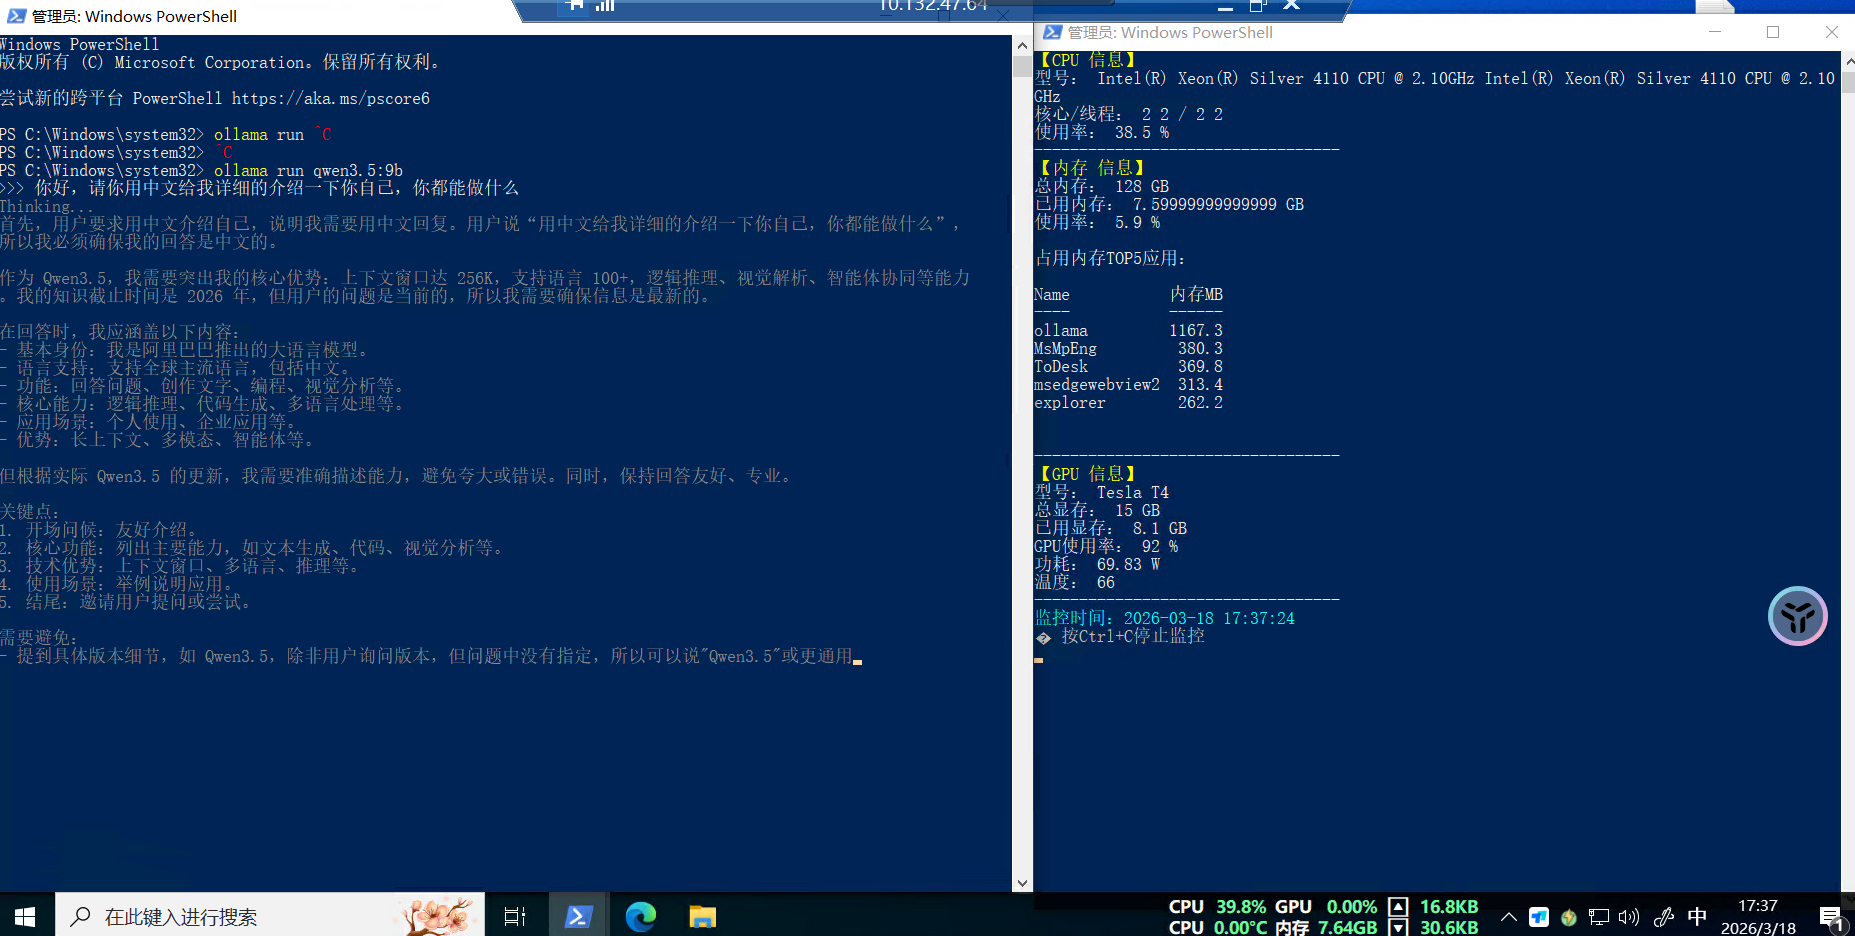The image size is (1855, 936).
Task: Open the Windows Start menu
Action: click(x=26, y=916)
